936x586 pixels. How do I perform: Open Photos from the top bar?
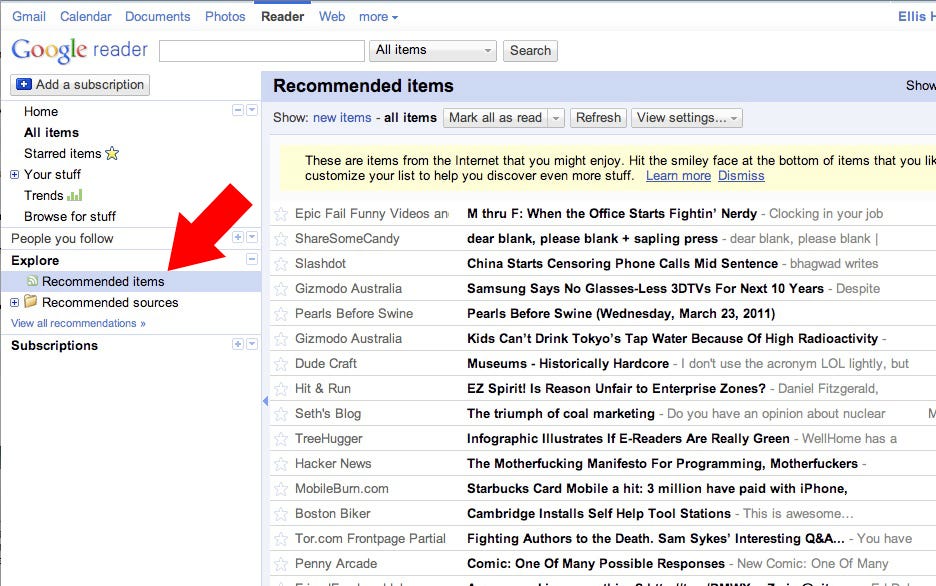[x=225, y=17]
